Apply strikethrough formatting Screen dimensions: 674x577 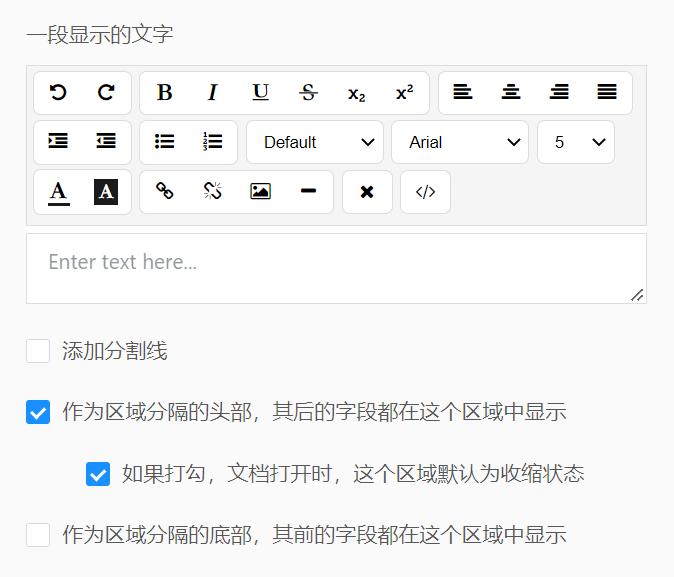coord(309,92)
